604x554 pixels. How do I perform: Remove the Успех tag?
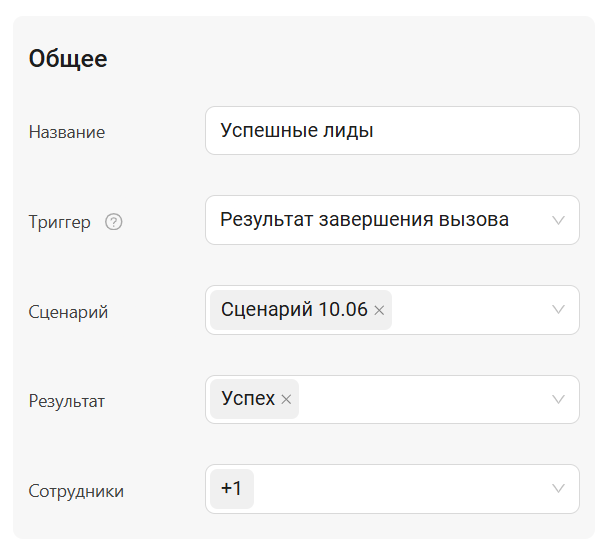(x=286, y=400)
